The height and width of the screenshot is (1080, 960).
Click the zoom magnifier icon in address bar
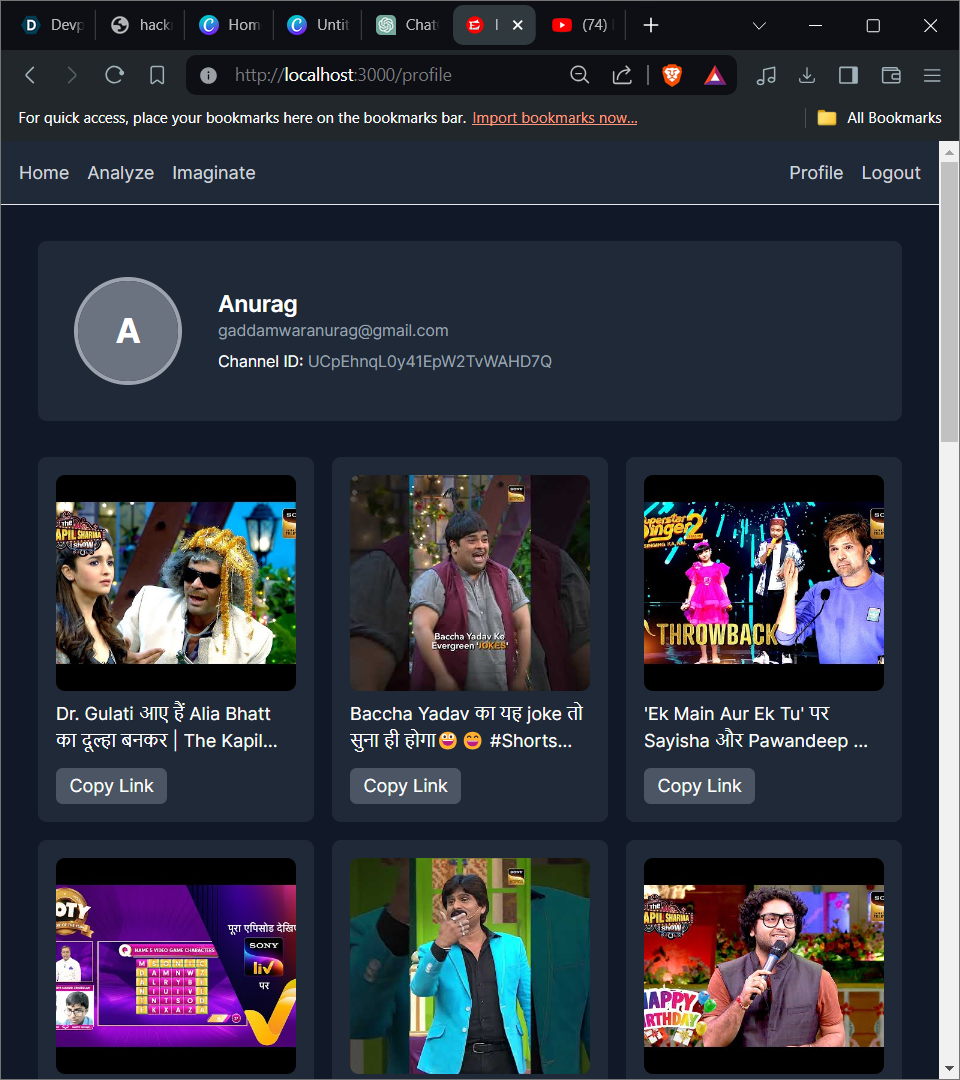click(x=580, y=75)
